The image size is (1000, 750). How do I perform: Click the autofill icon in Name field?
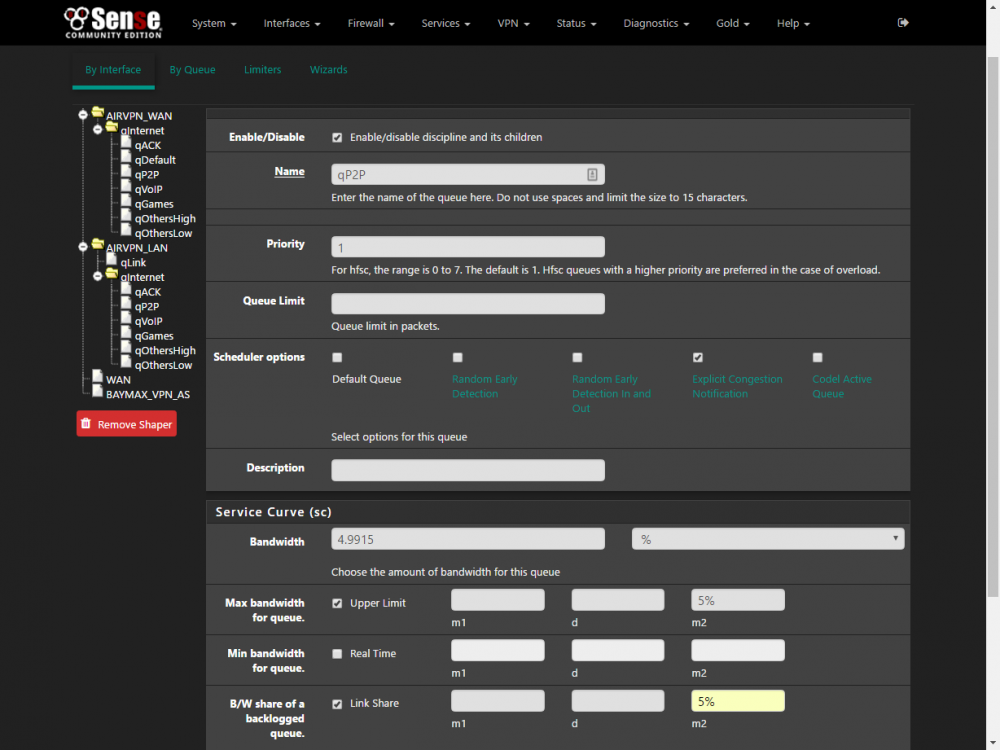(592, 175)
